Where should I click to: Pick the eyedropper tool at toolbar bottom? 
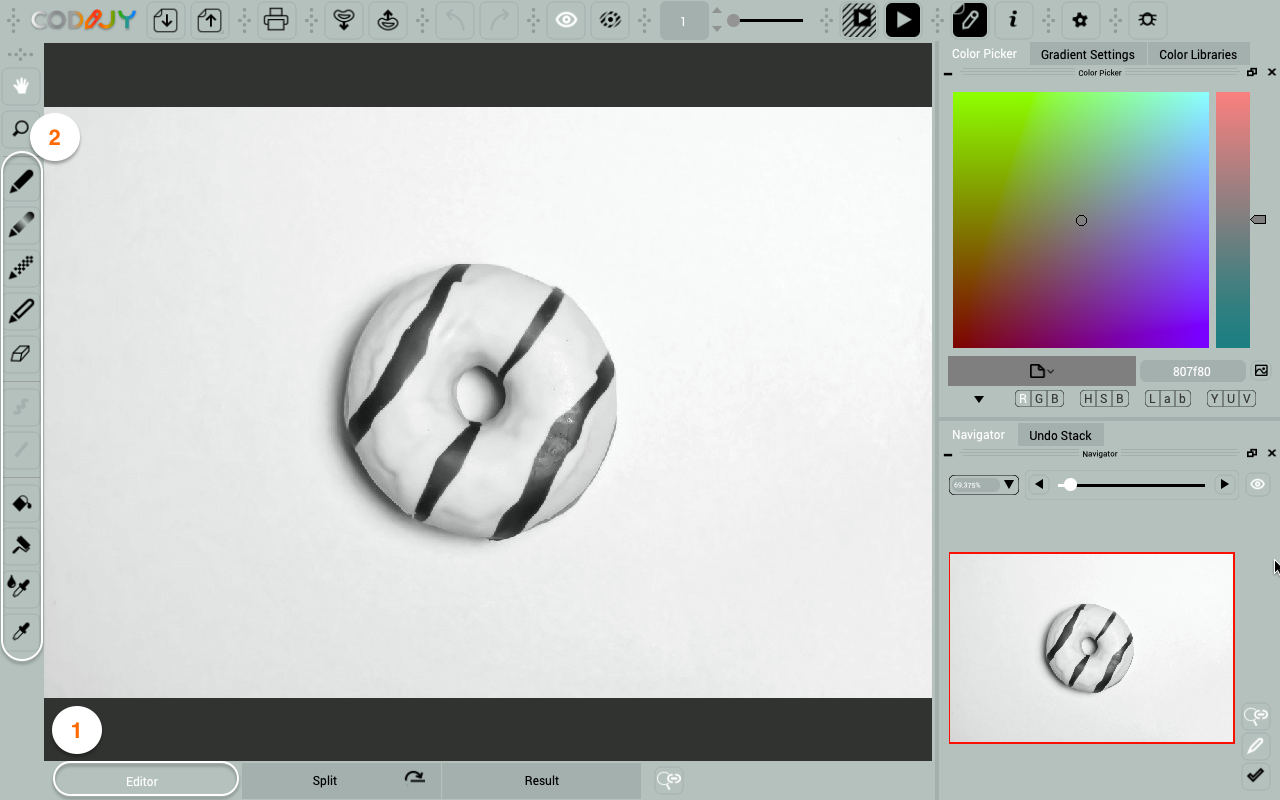[x=21, y=631]
